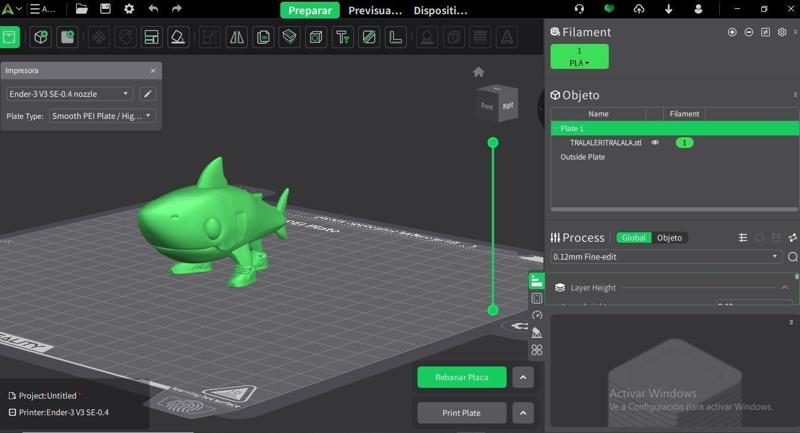Switch to the Previsualización tab
Image resolution: width=800 pixels, height=433 pixels.
tap(375, 10)
